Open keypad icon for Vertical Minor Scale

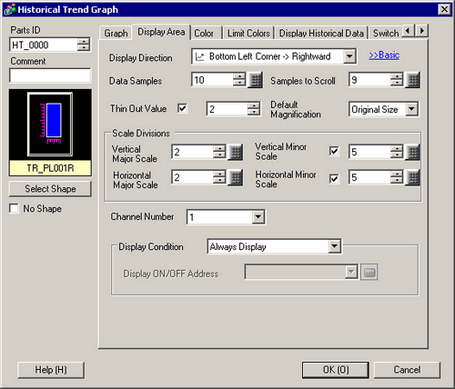point(413,152)
